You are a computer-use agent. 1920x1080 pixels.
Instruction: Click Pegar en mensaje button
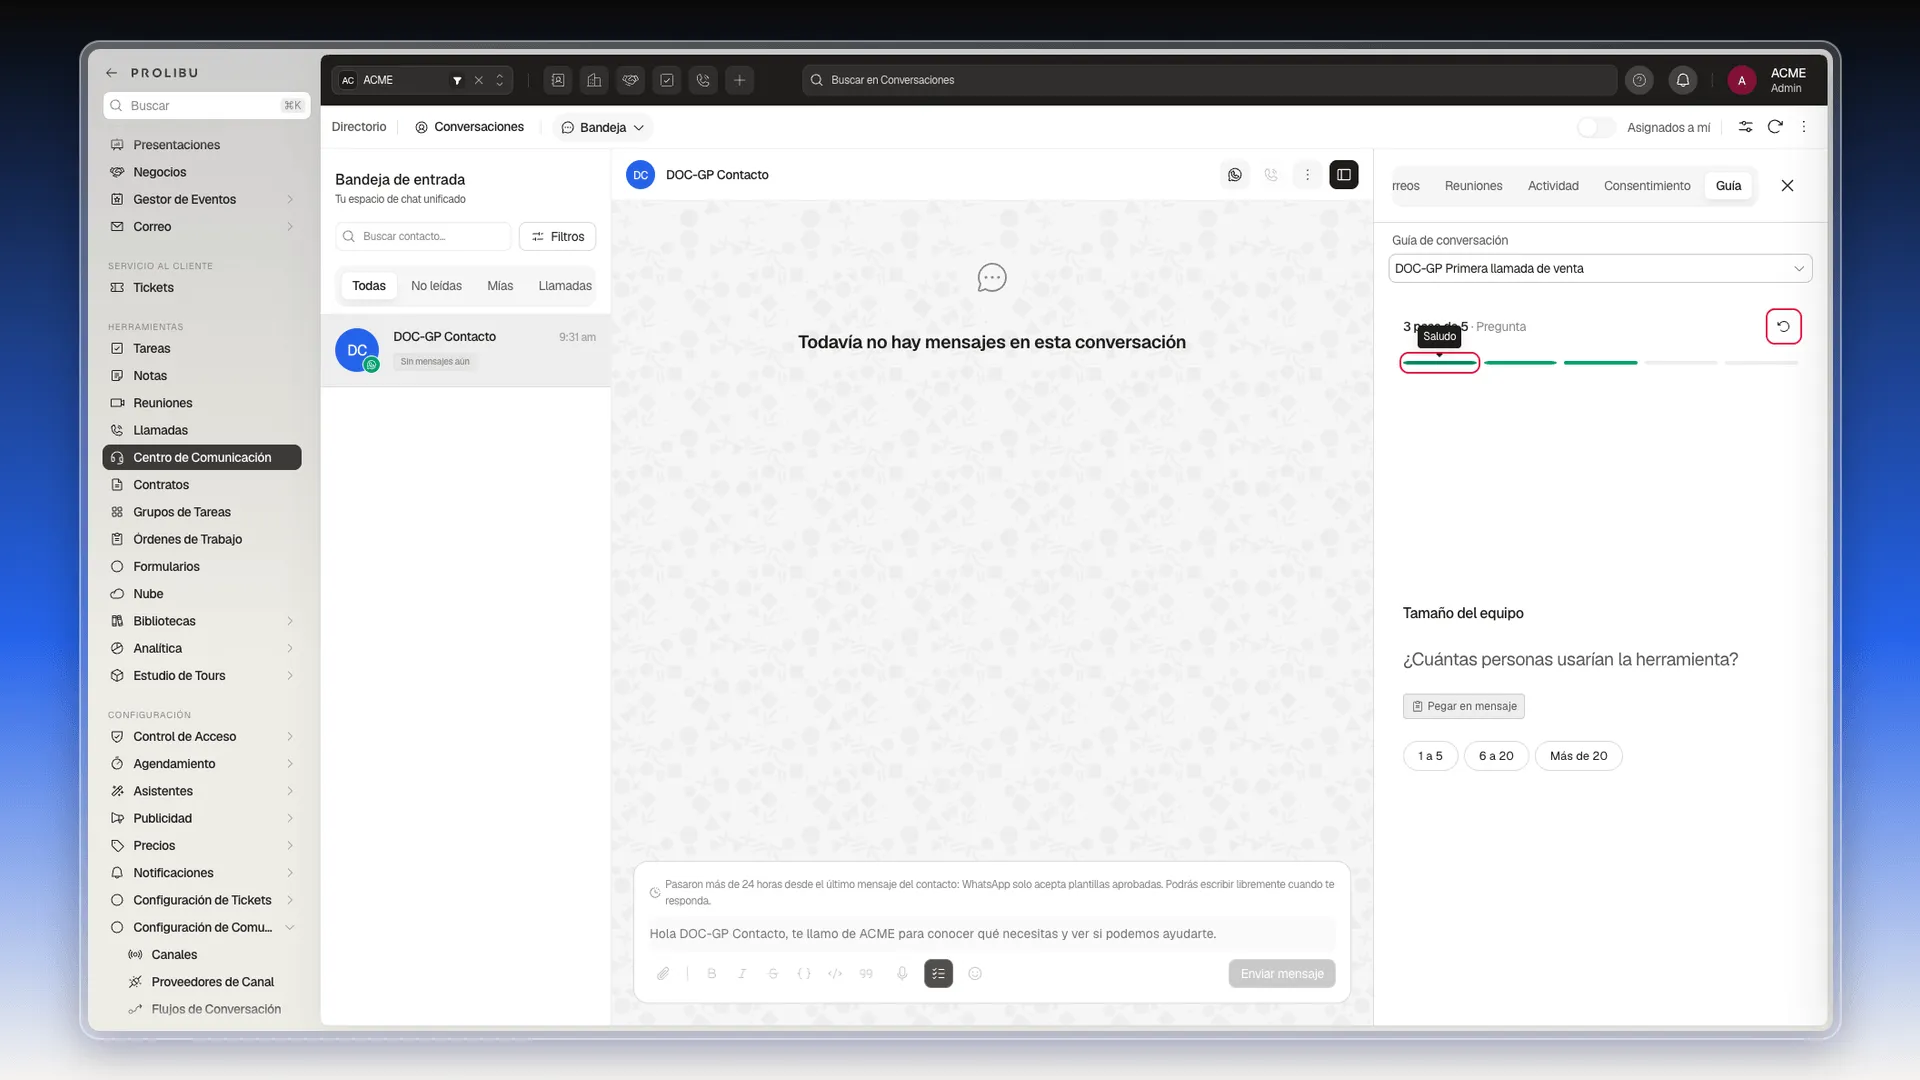pos(1464,706)
